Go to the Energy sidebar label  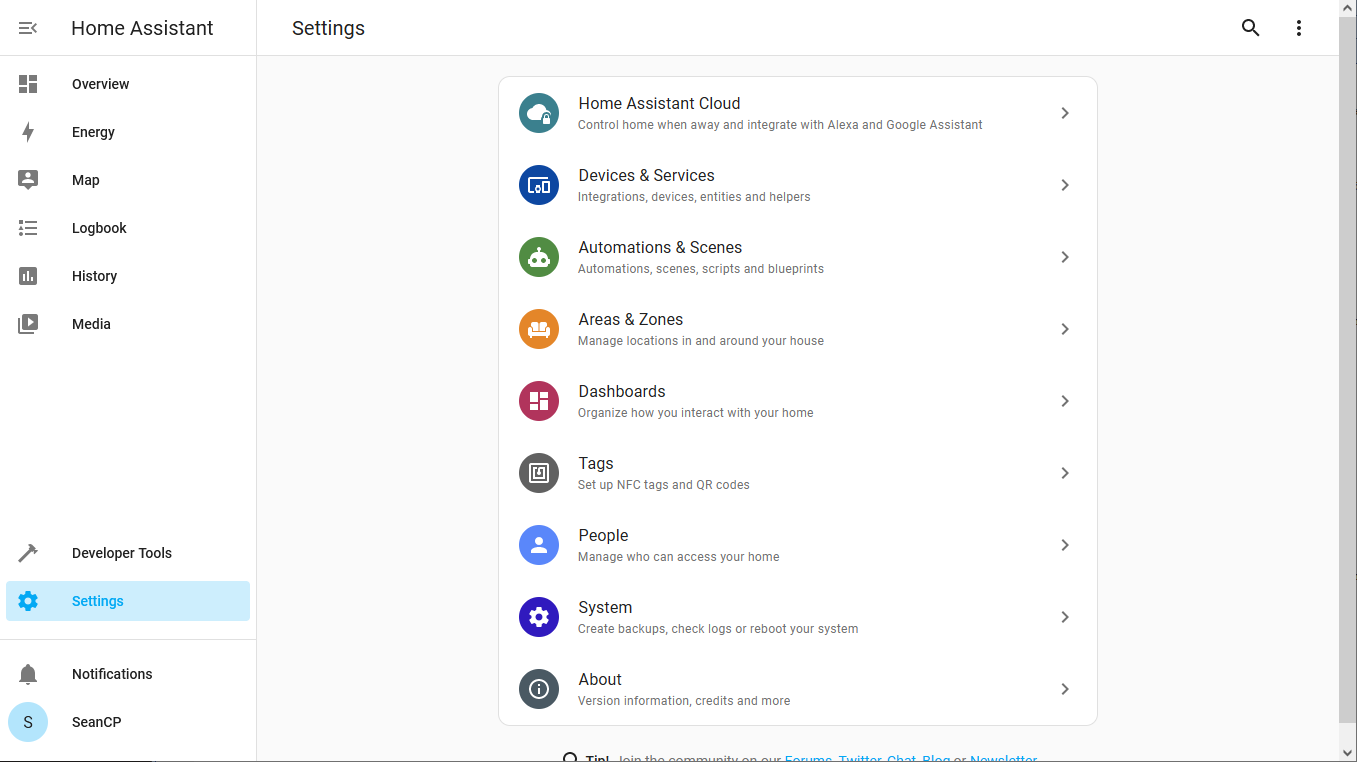(93, 132)
